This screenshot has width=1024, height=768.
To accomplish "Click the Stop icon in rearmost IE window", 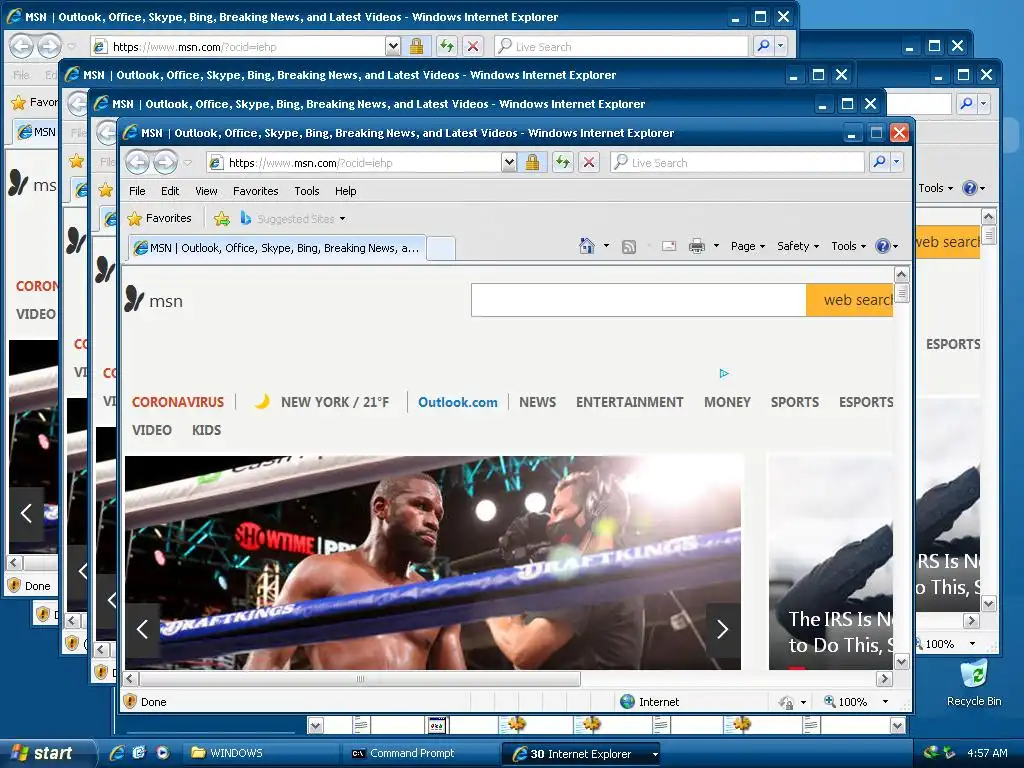I will coord(473,46).
